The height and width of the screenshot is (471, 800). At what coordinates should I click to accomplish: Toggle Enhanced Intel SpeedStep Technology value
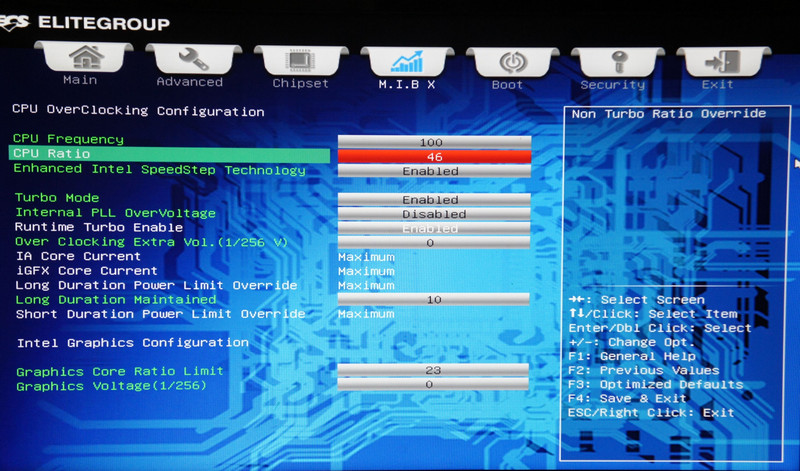[x=434, y=171]
